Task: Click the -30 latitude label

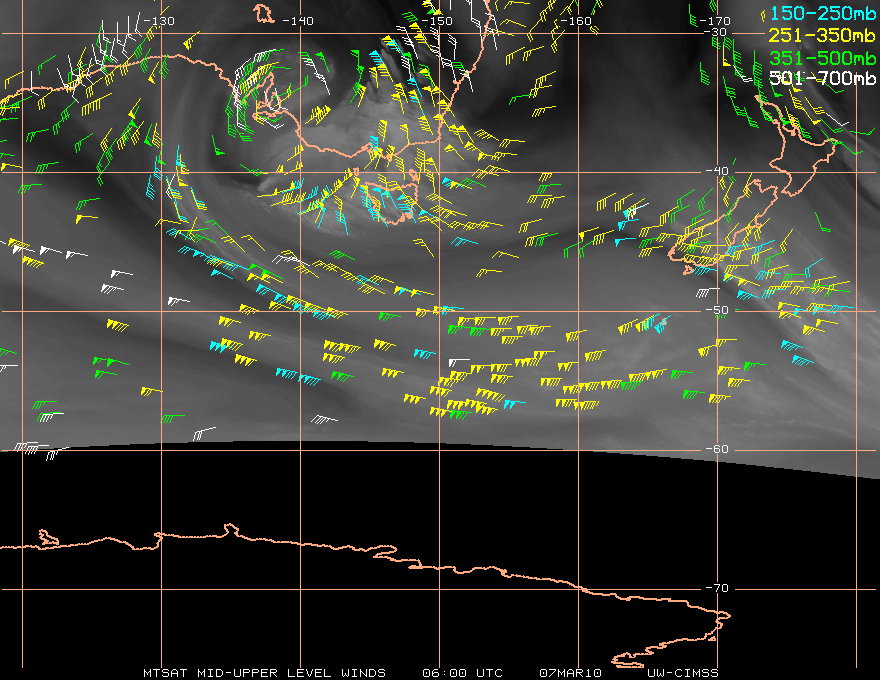Action: (x=716, y=32)
